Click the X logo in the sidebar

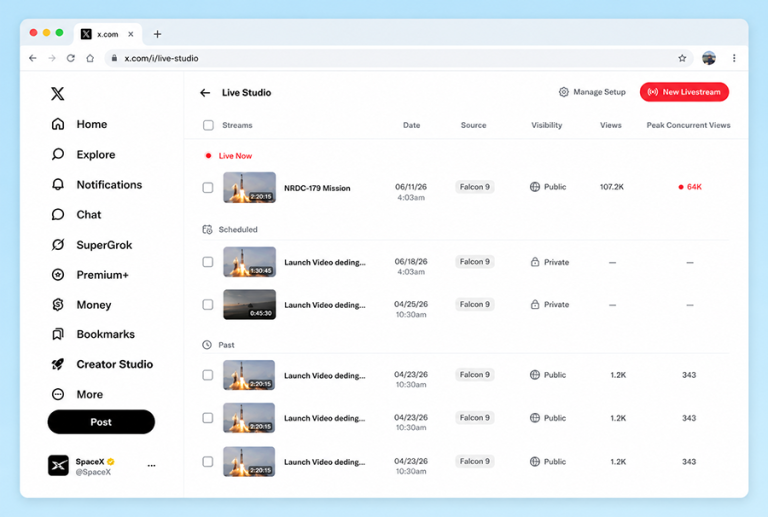tap(58, 94)
